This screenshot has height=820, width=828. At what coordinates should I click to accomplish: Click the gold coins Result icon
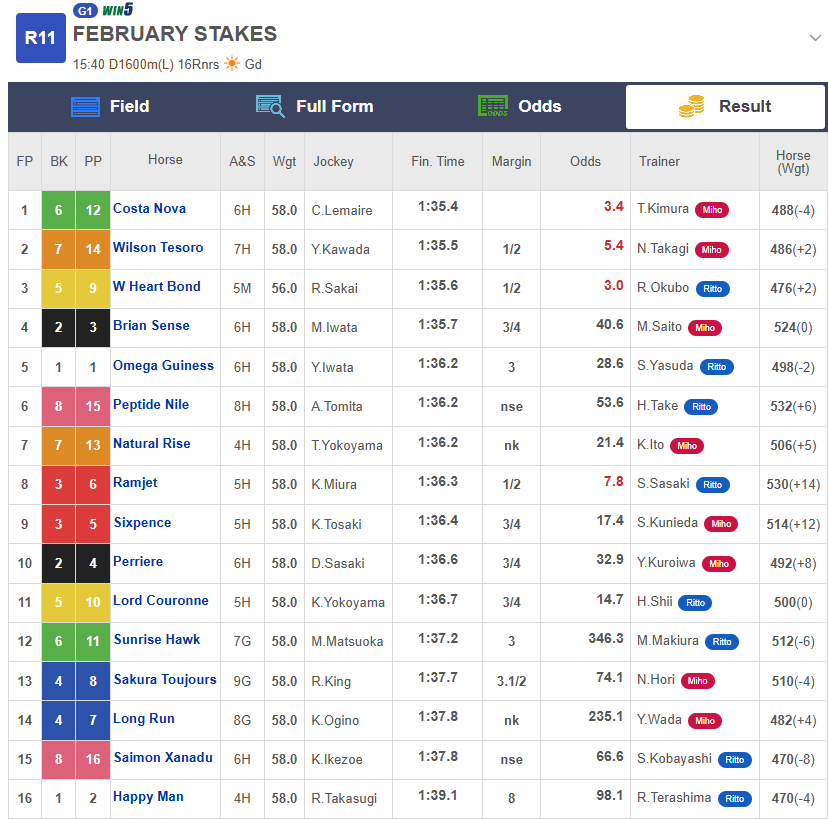pyautogui.click(x=692, y=106)
